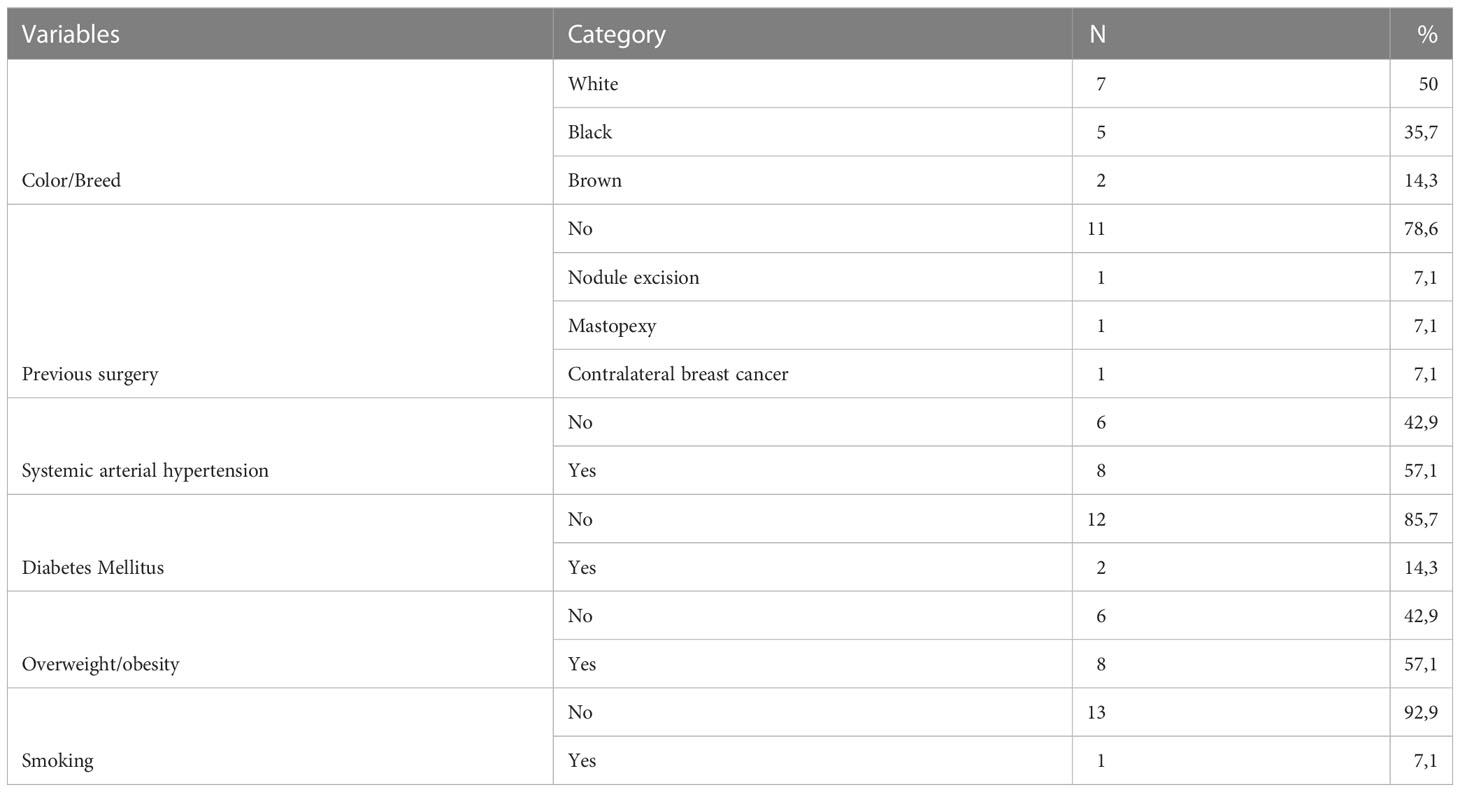Click the Category column header
The image size is (1460, 792).
click(812, 34)
